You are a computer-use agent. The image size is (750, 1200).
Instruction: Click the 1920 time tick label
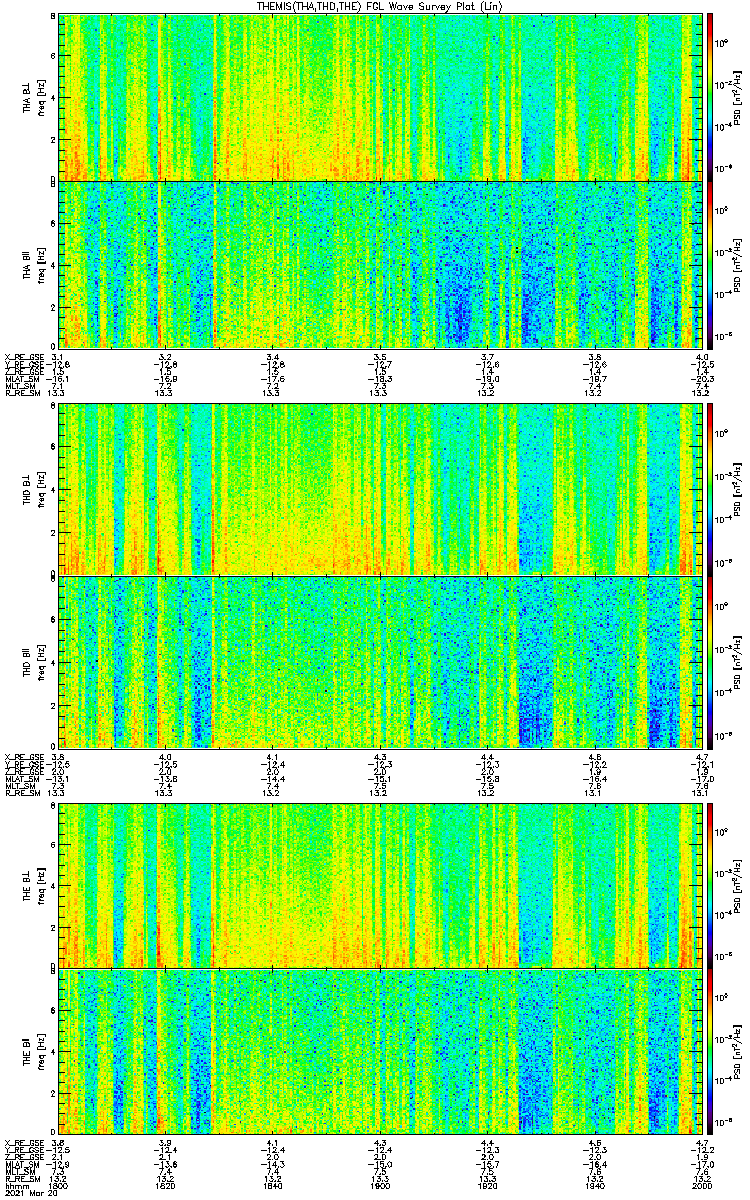point(488,1187)
